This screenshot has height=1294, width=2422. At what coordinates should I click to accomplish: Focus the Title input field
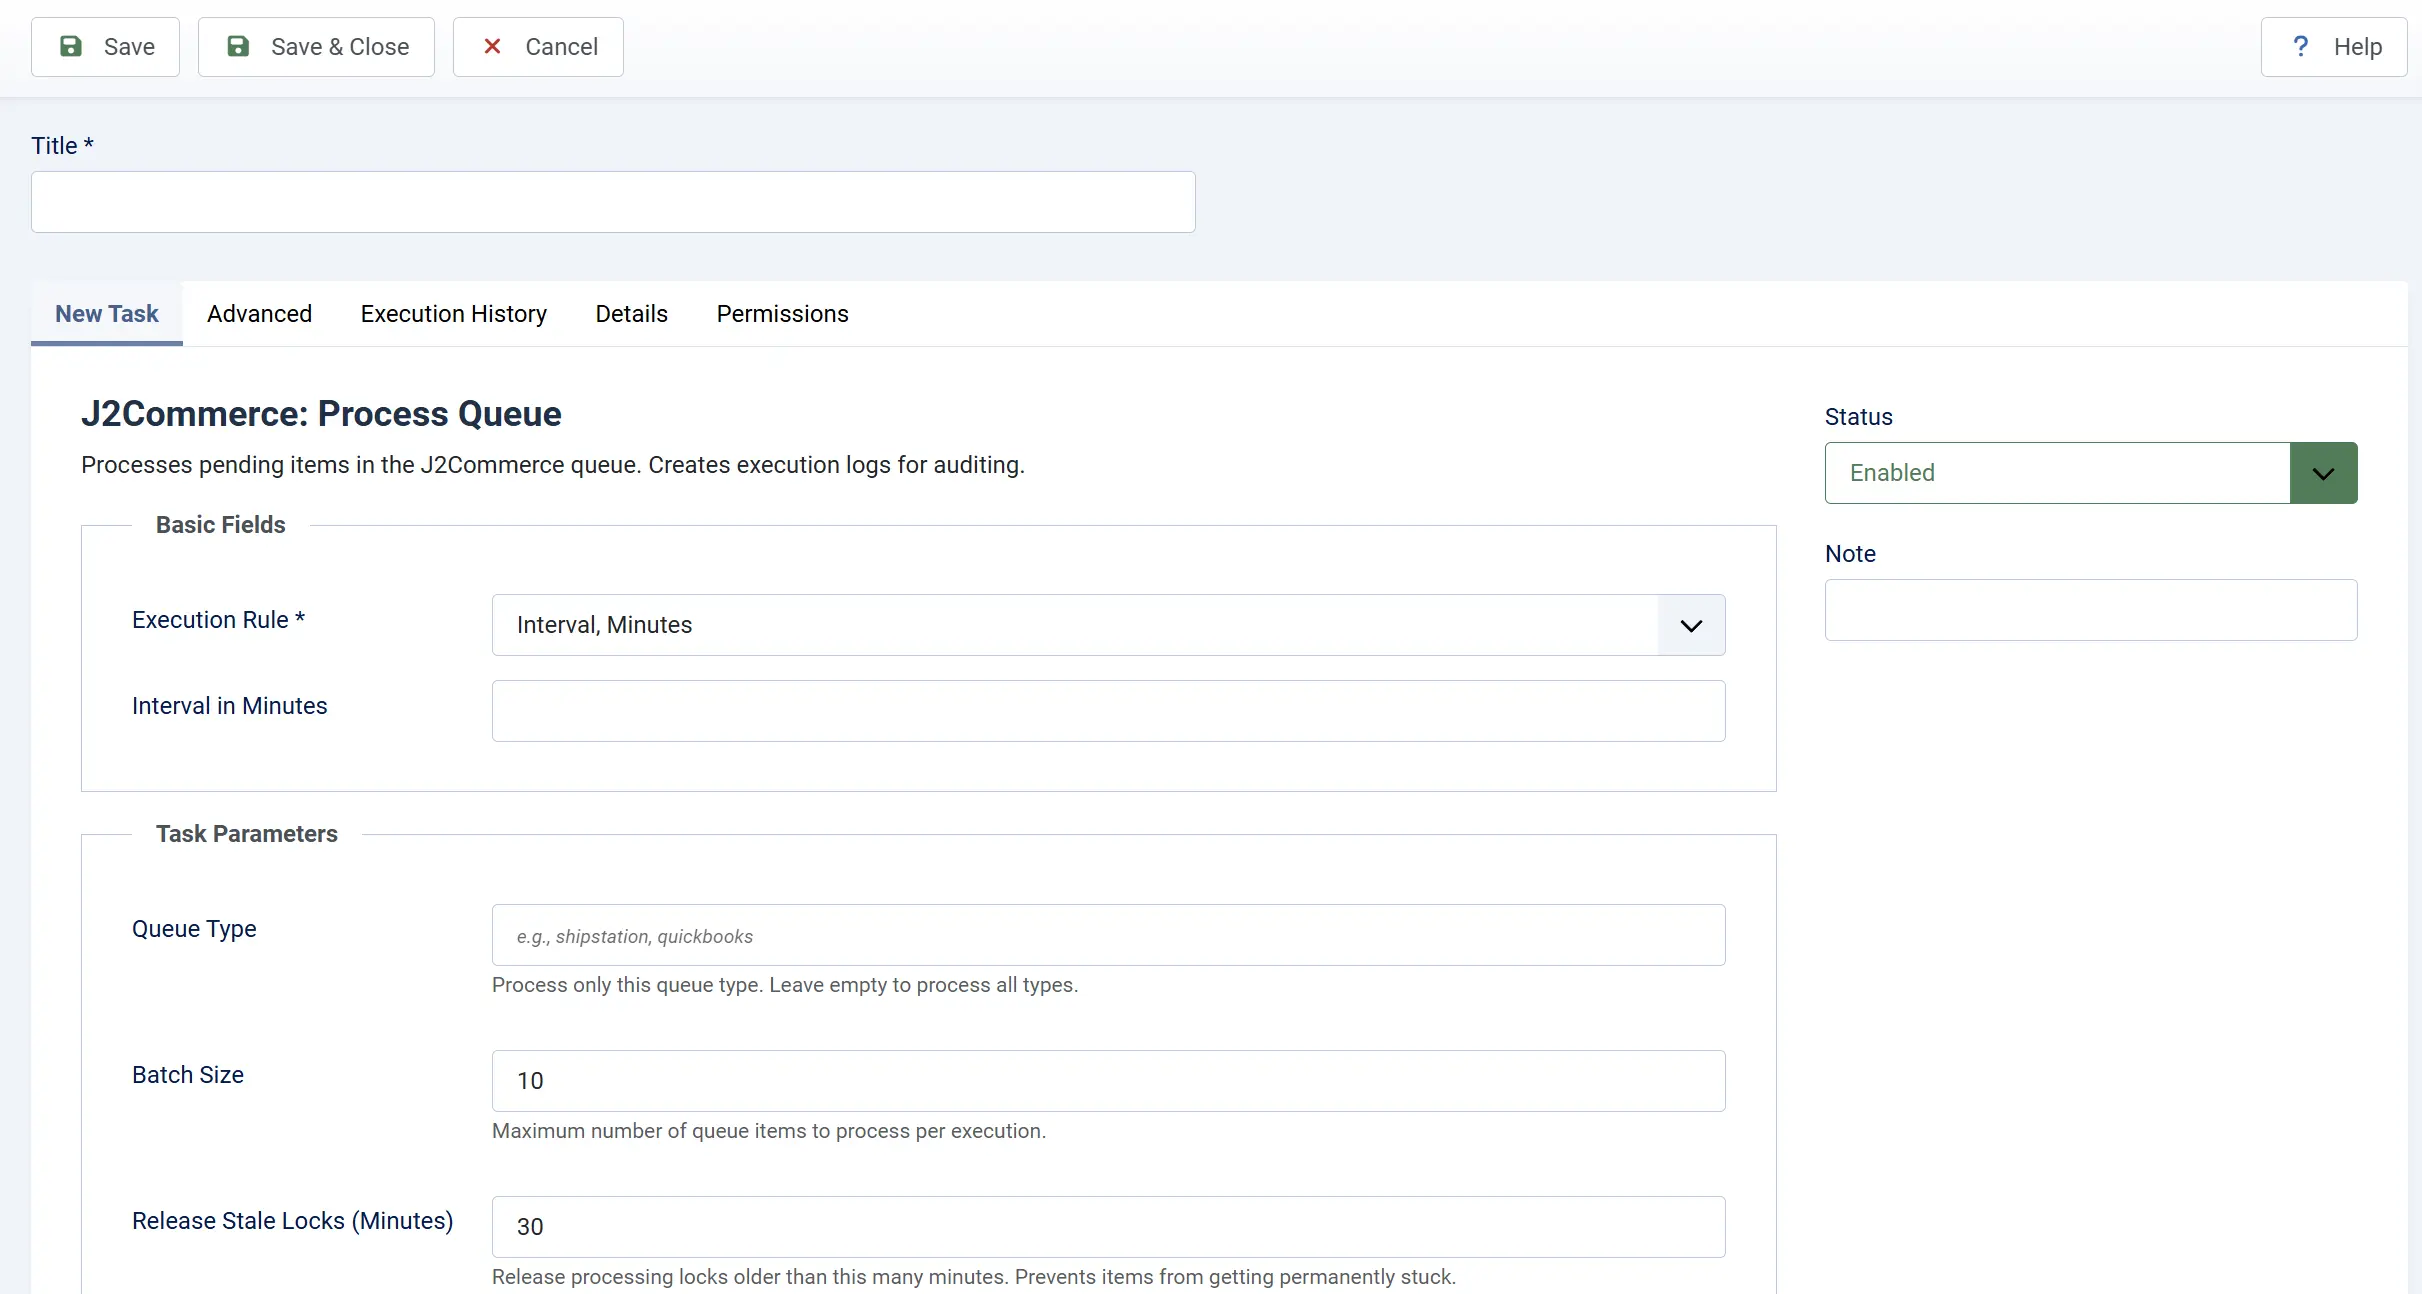[x=613, y=202]
